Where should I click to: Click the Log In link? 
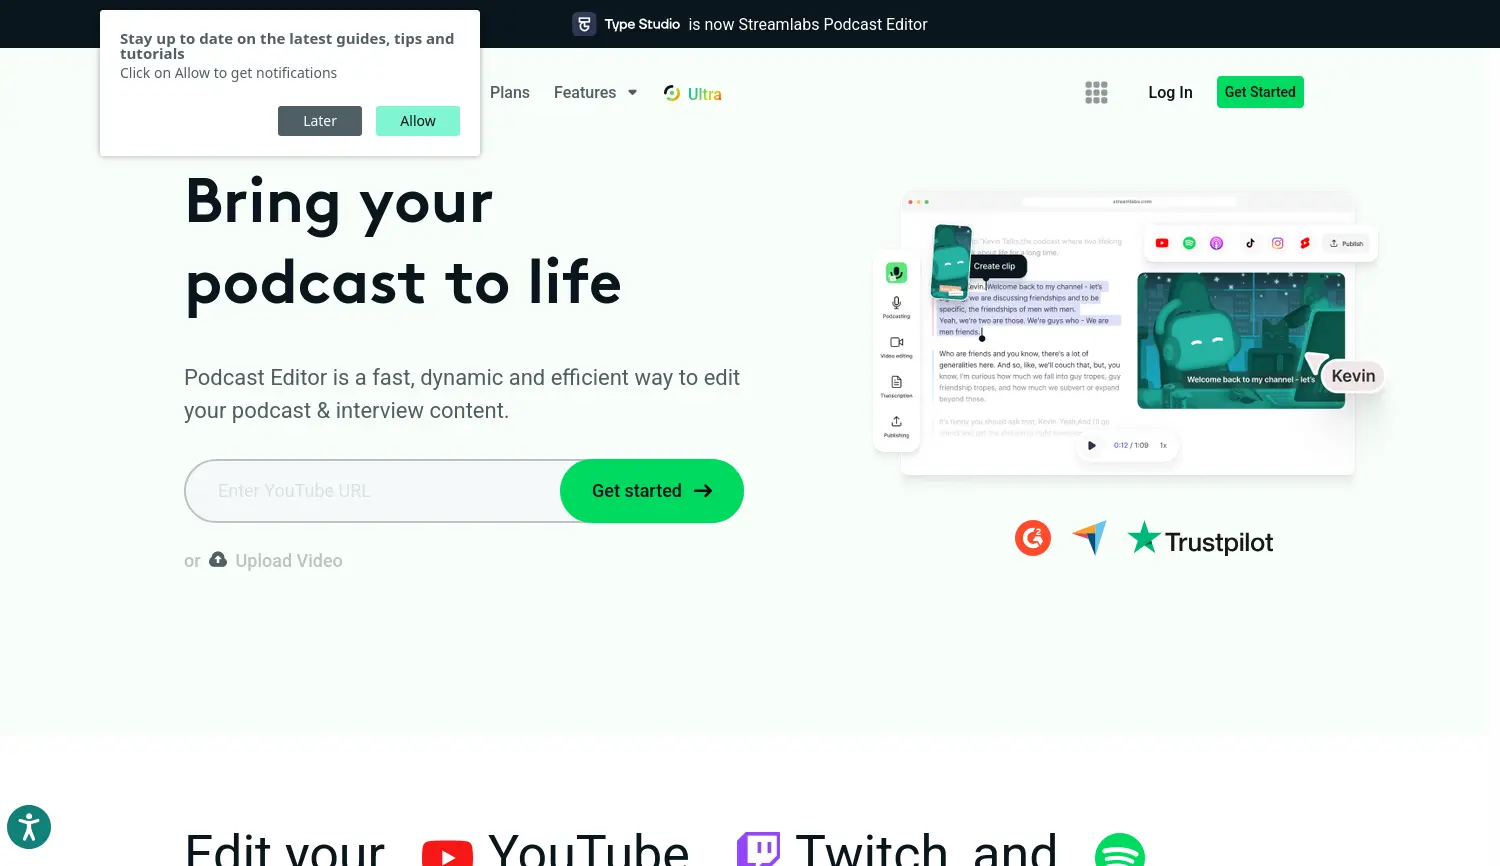1170,93
